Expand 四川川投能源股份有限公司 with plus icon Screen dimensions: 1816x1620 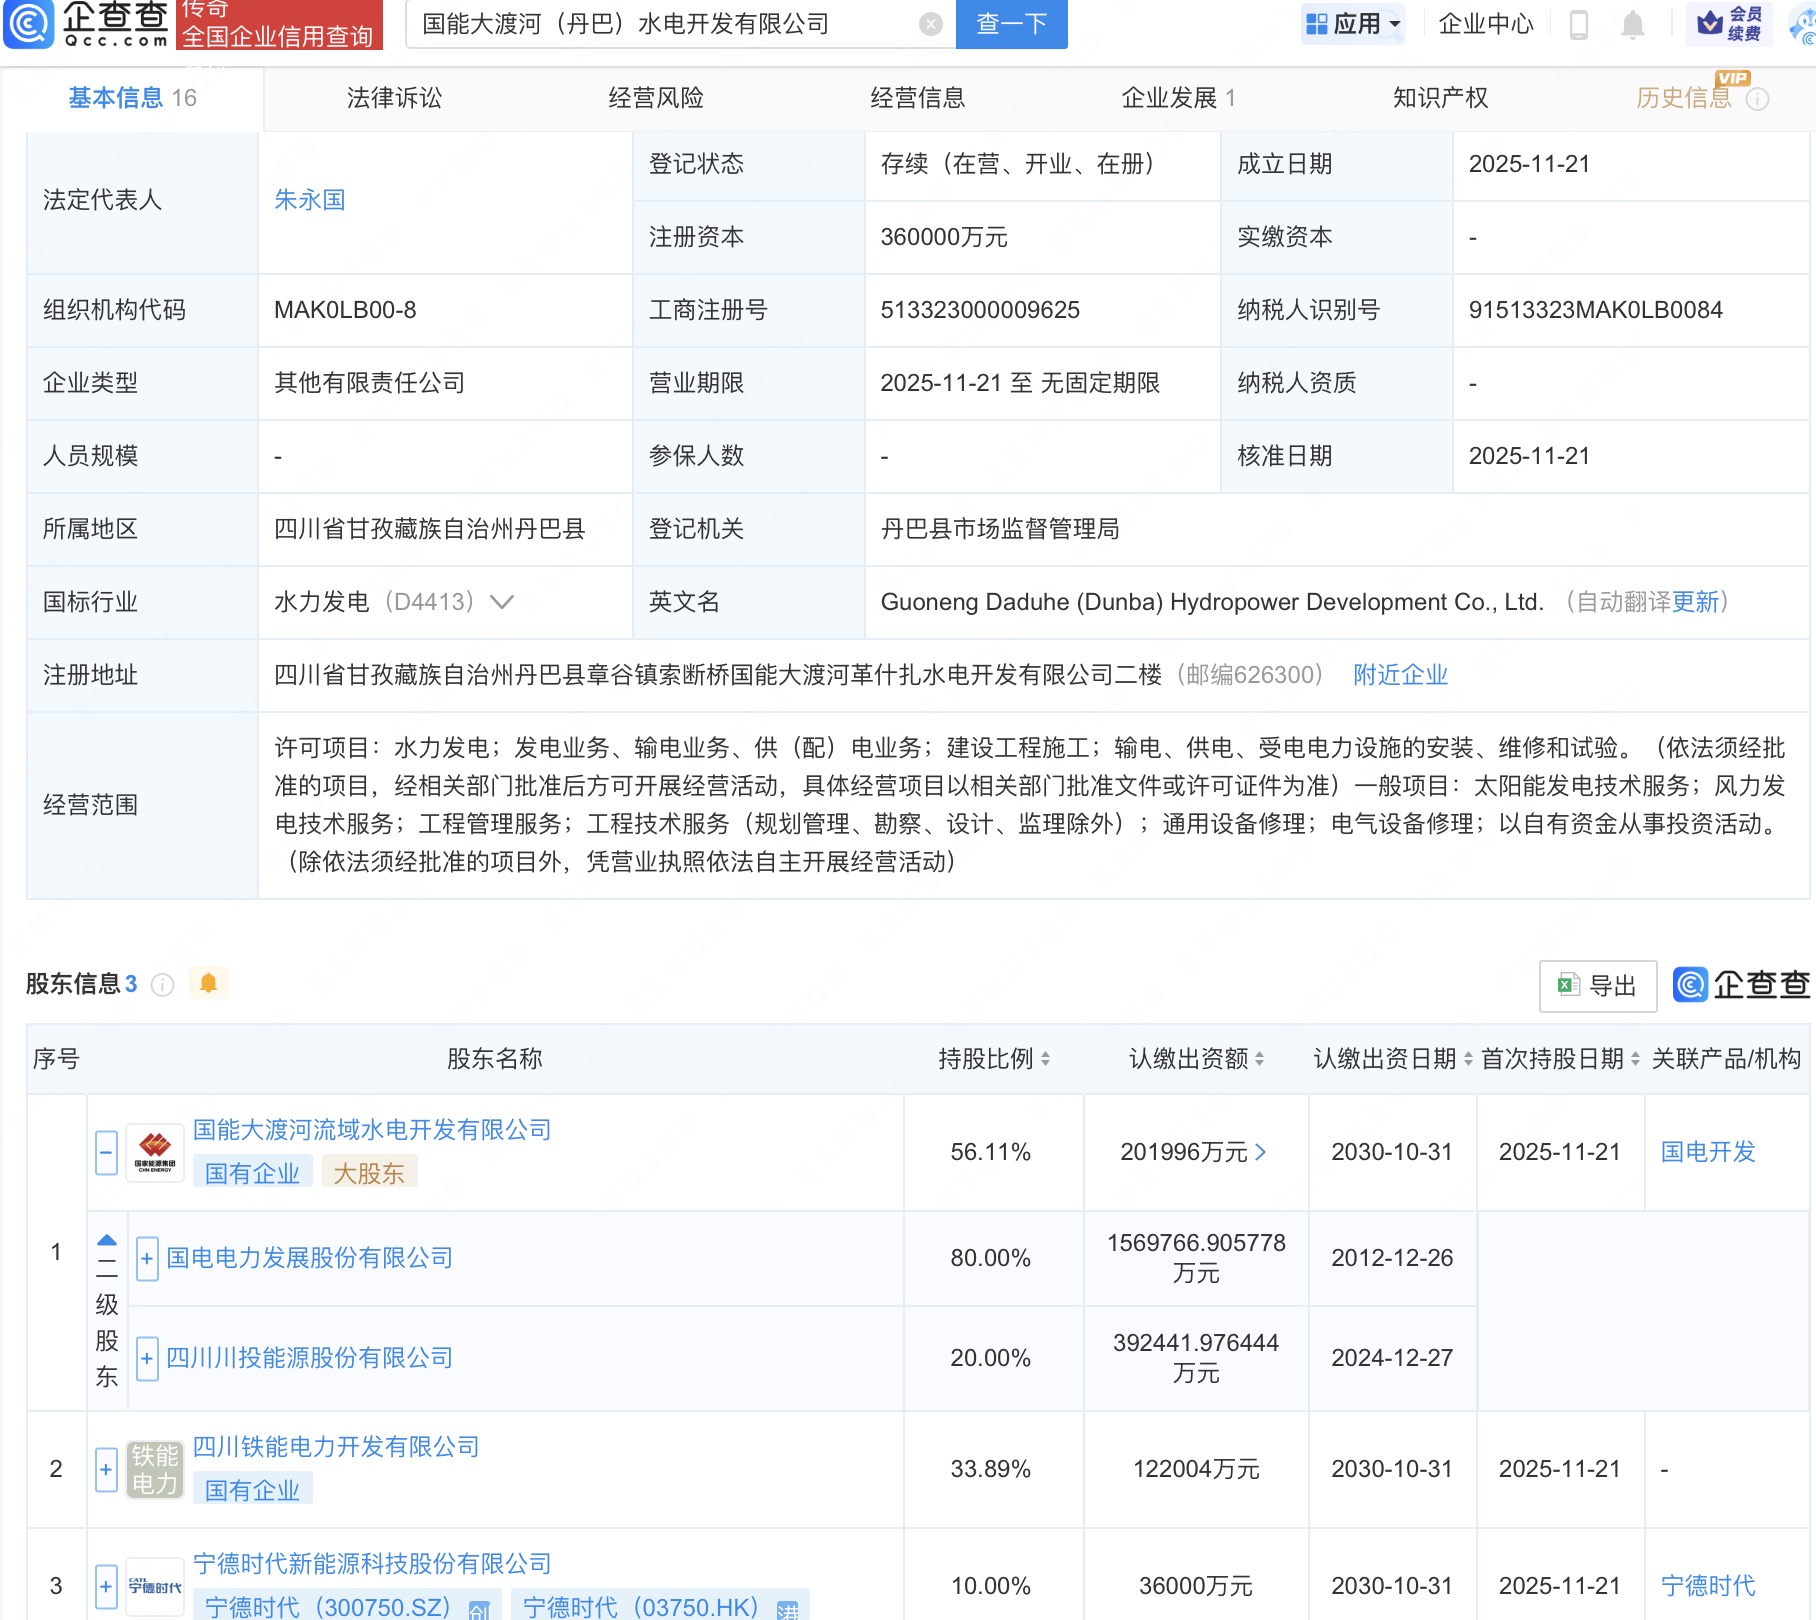tap(147, 1358)
